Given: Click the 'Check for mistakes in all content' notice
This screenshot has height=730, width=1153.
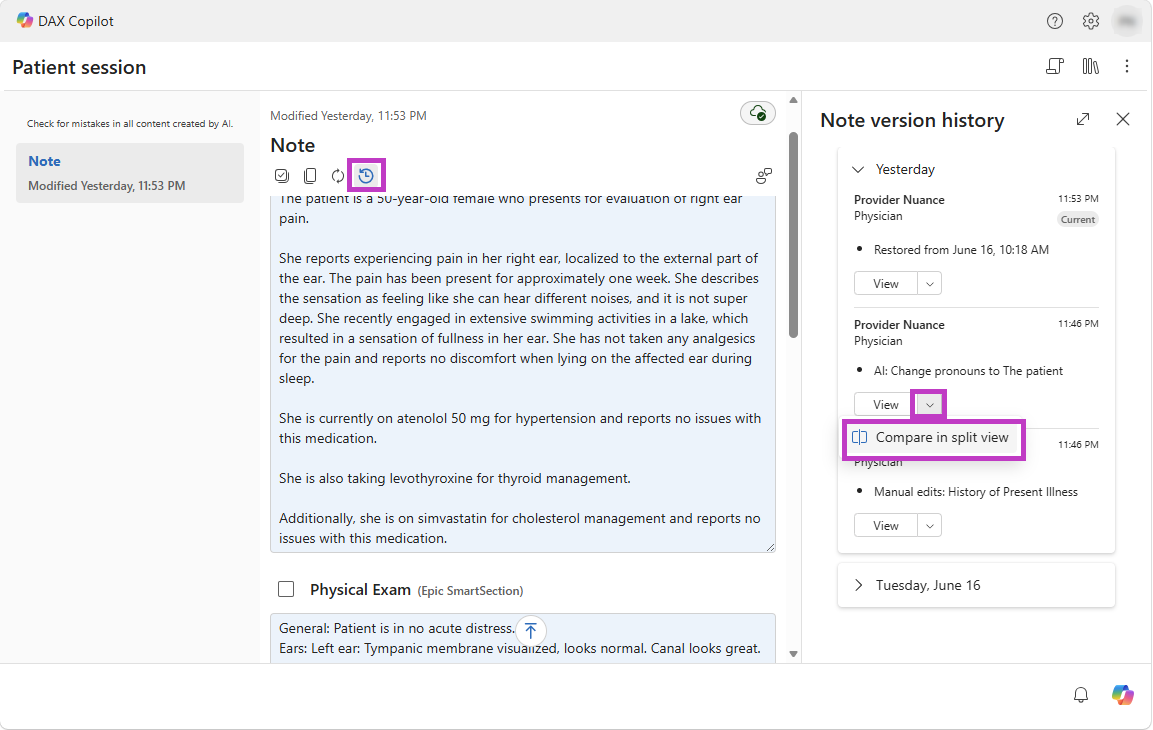Looking at the screenshot, I should coord(130,124).
